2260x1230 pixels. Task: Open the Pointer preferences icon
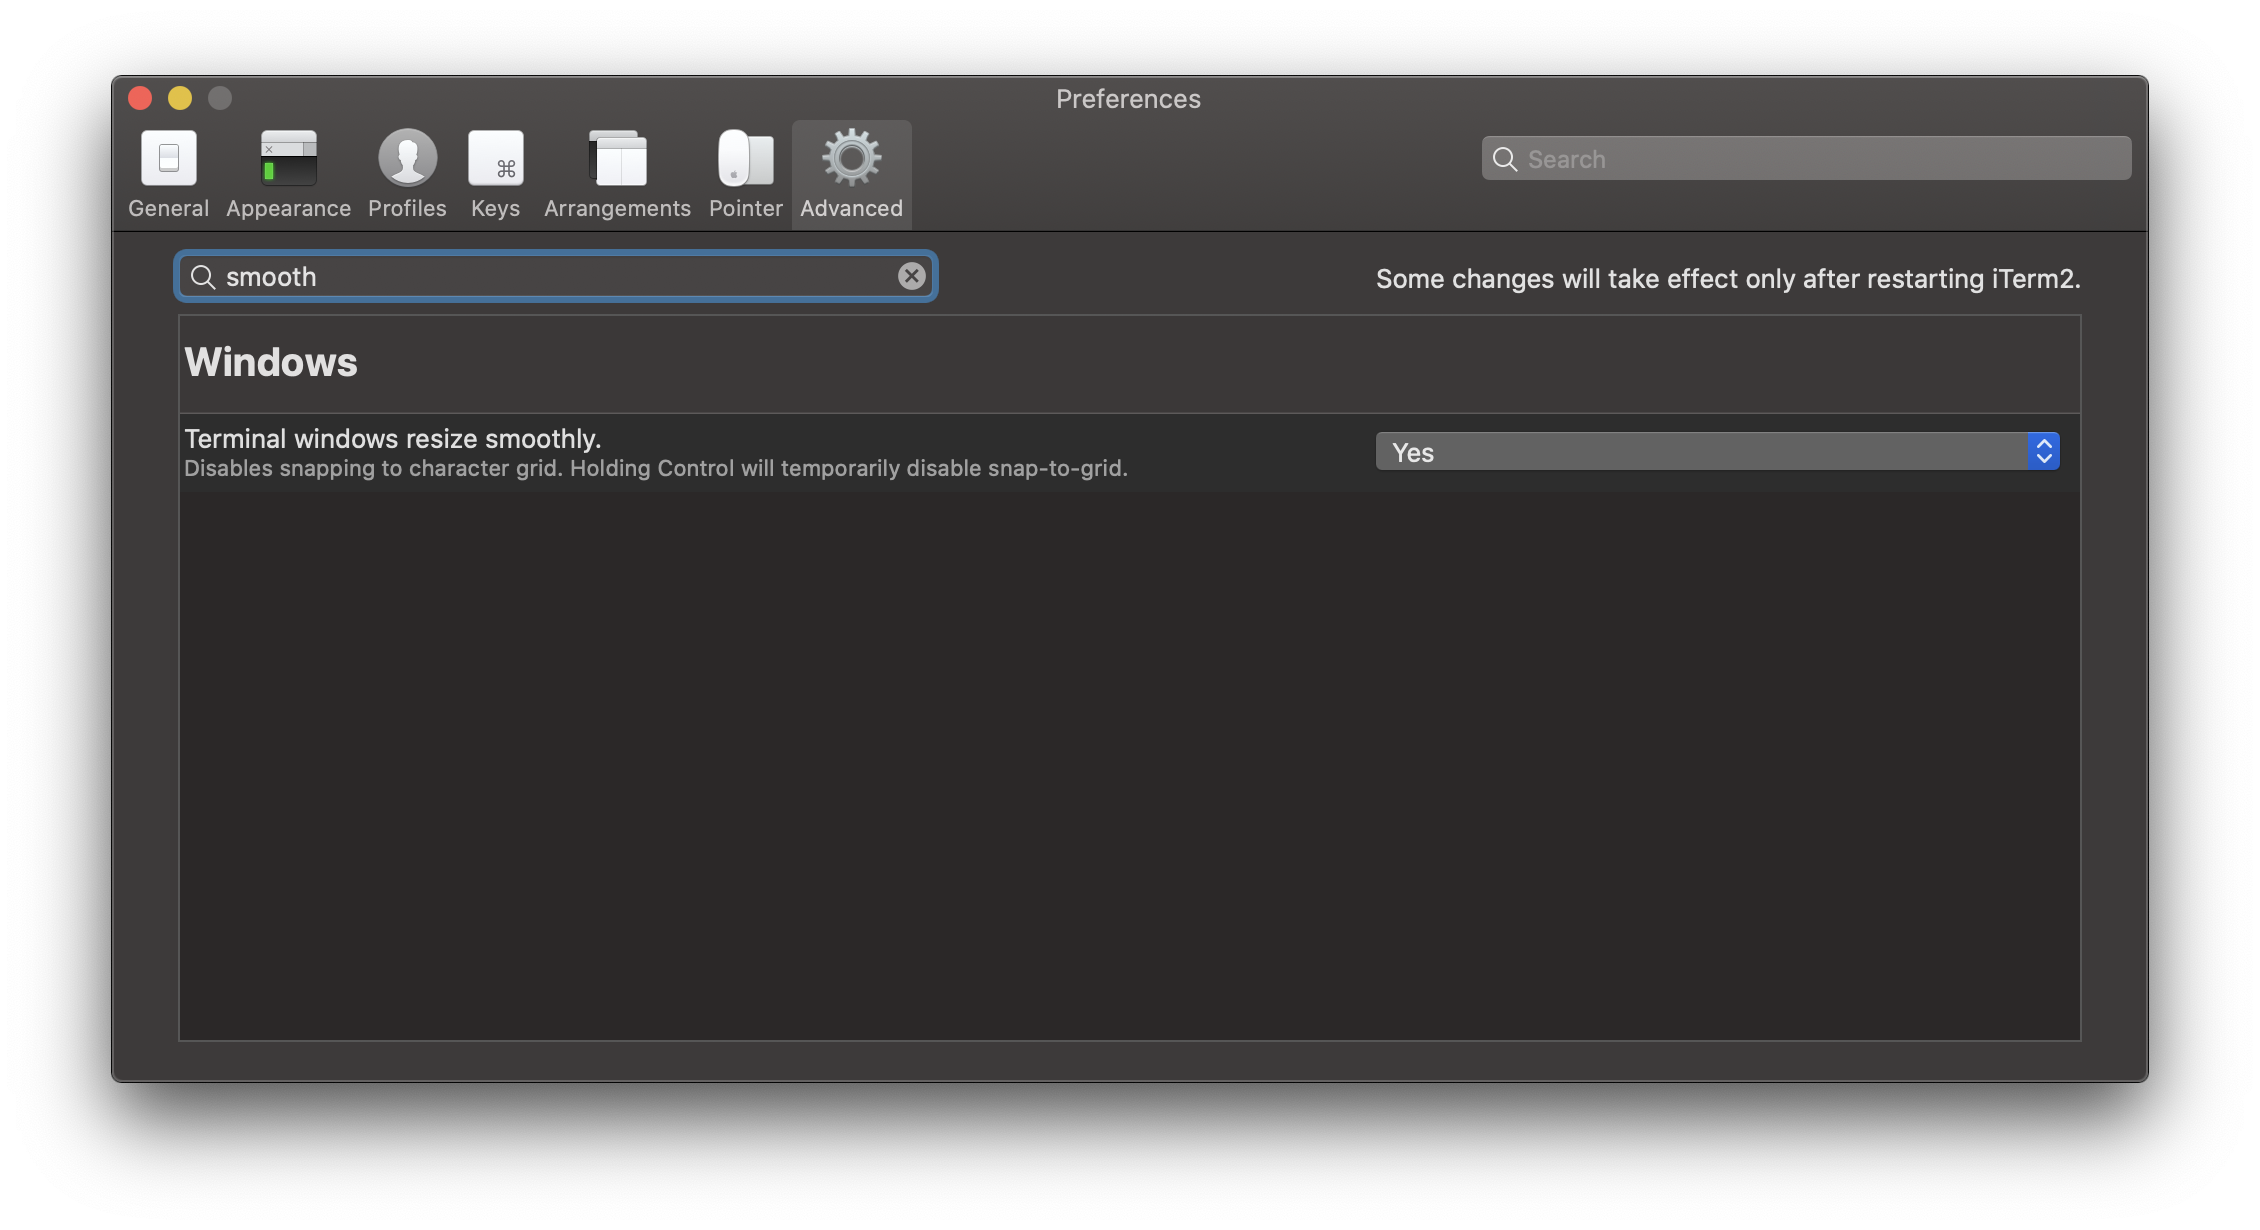(745, 159)
